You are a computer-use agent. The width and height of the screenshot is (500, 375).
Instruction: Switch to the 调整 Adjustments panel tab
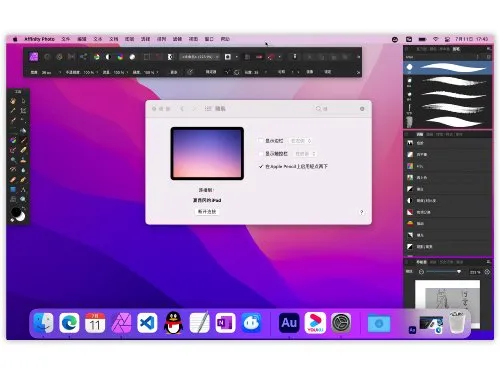420,134
